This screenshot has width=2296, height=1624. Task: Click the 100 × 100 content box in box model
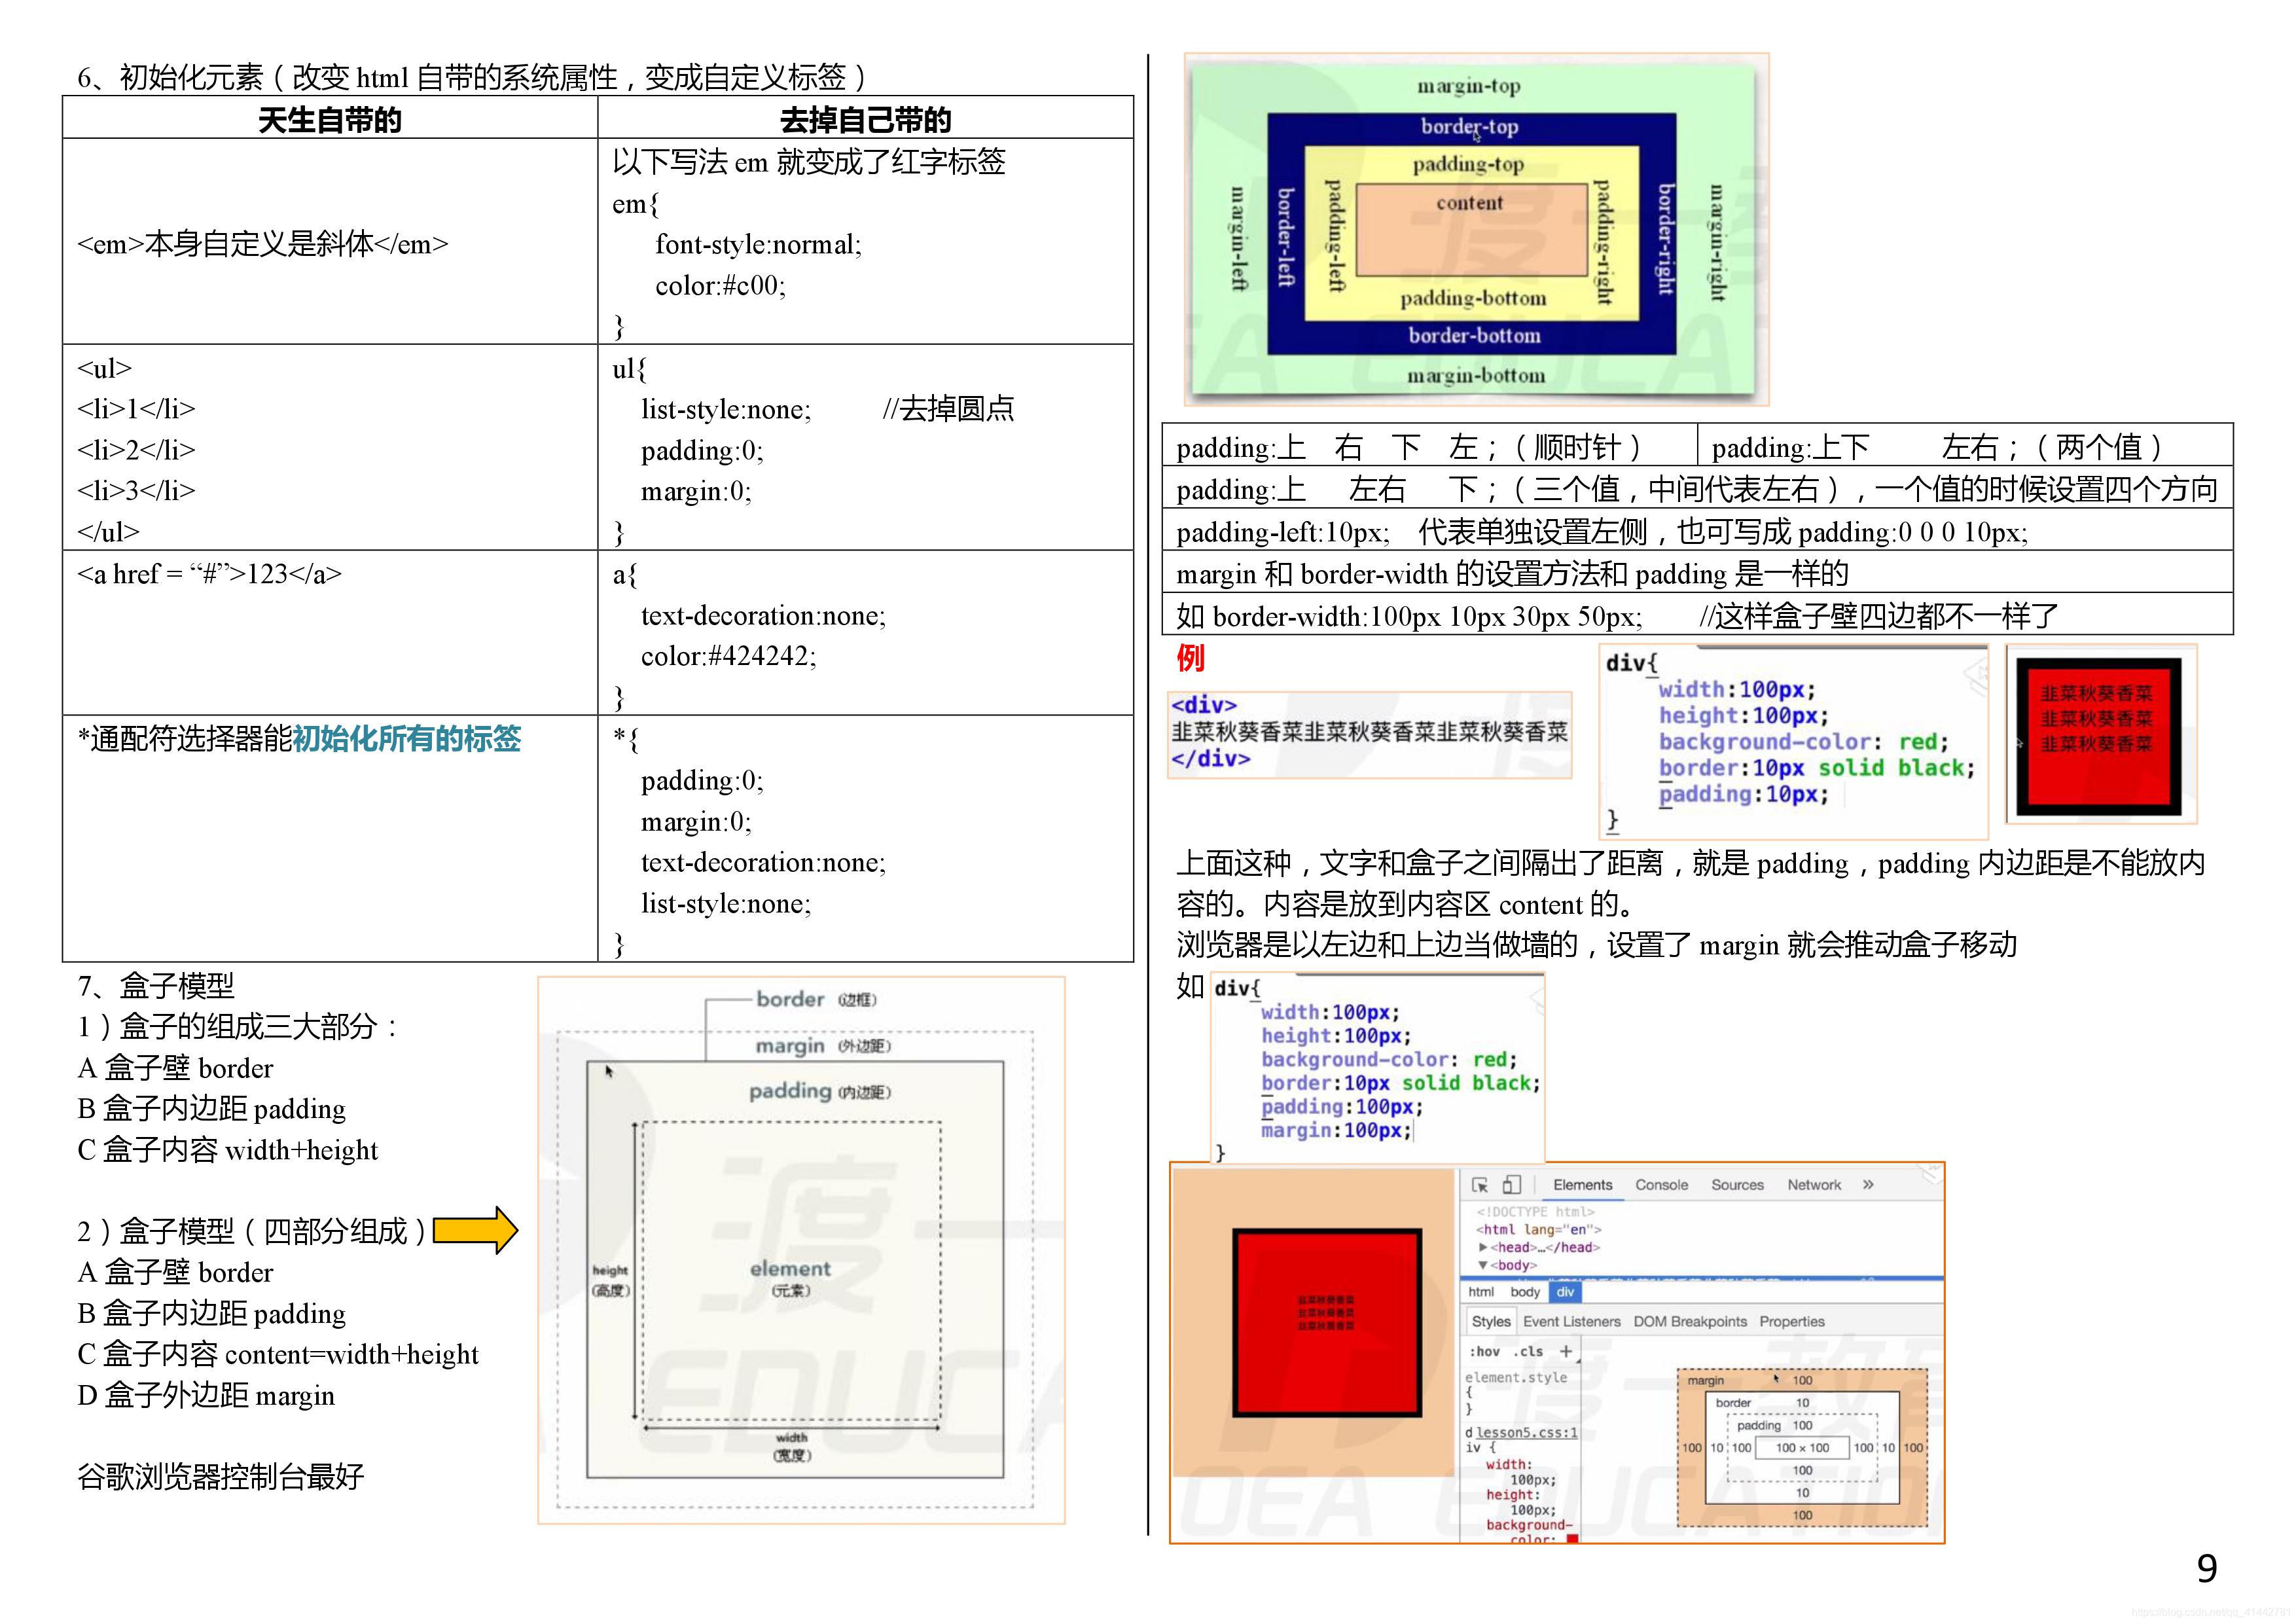coord(1802,1448)
